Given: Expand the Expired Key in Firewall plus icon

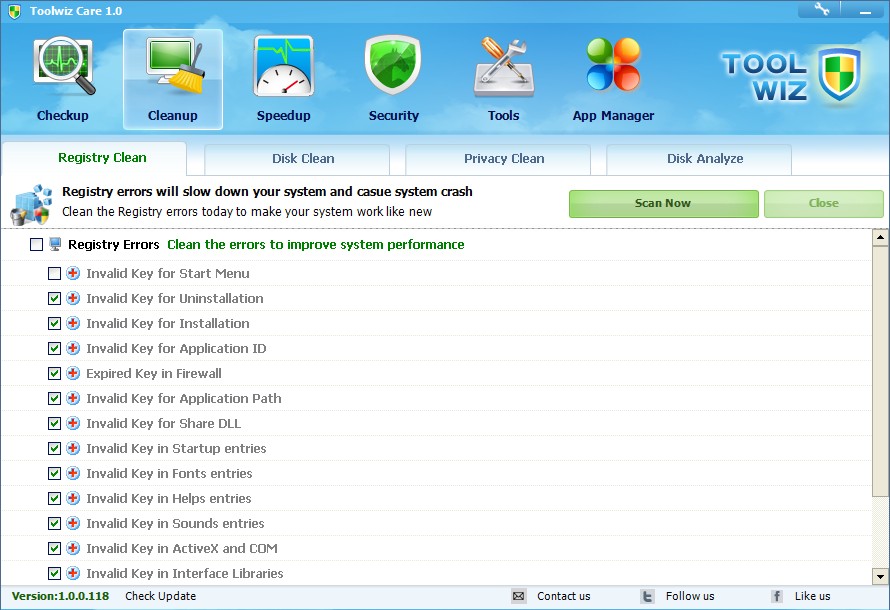Looking at the screenshot, I should click(73, 373).
